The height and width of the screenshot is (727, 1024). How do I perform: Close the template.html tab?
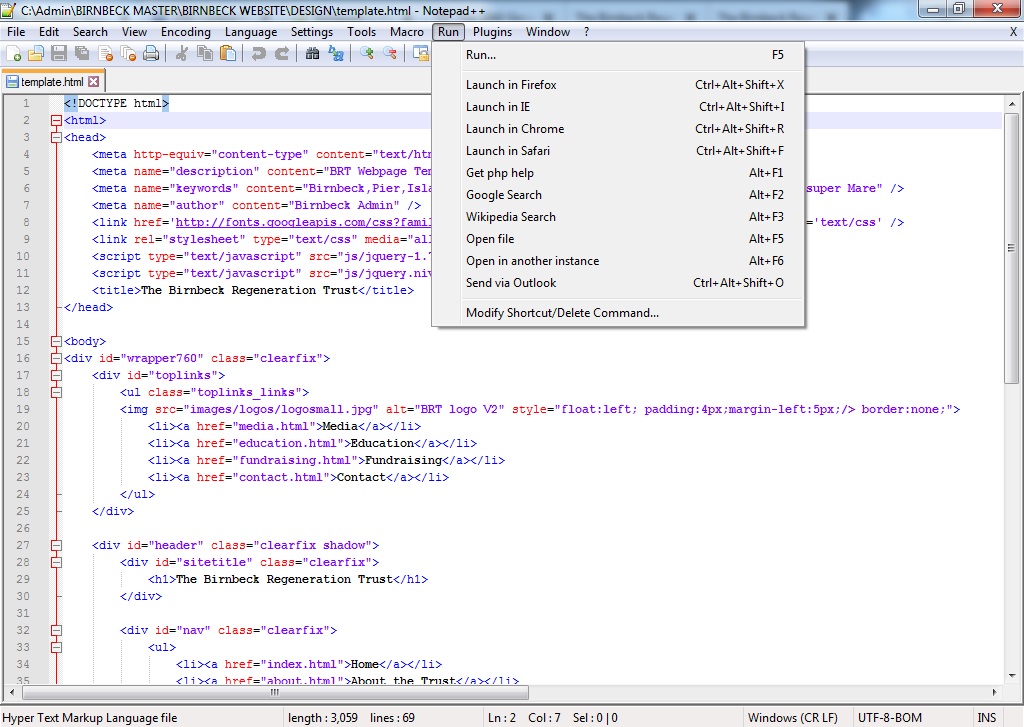[94, 82]
